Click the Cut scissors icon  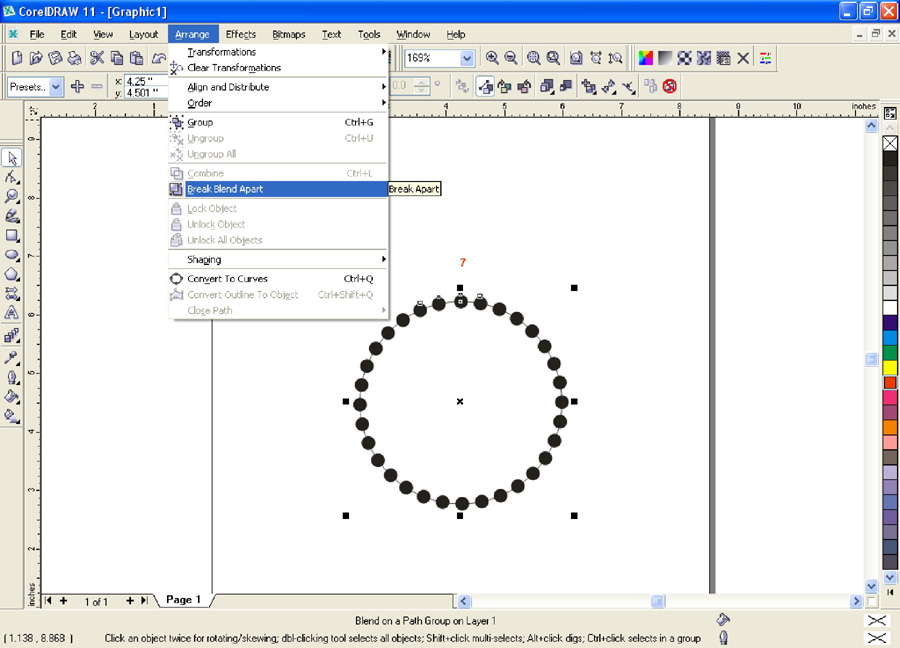click(x=97, y=59)
